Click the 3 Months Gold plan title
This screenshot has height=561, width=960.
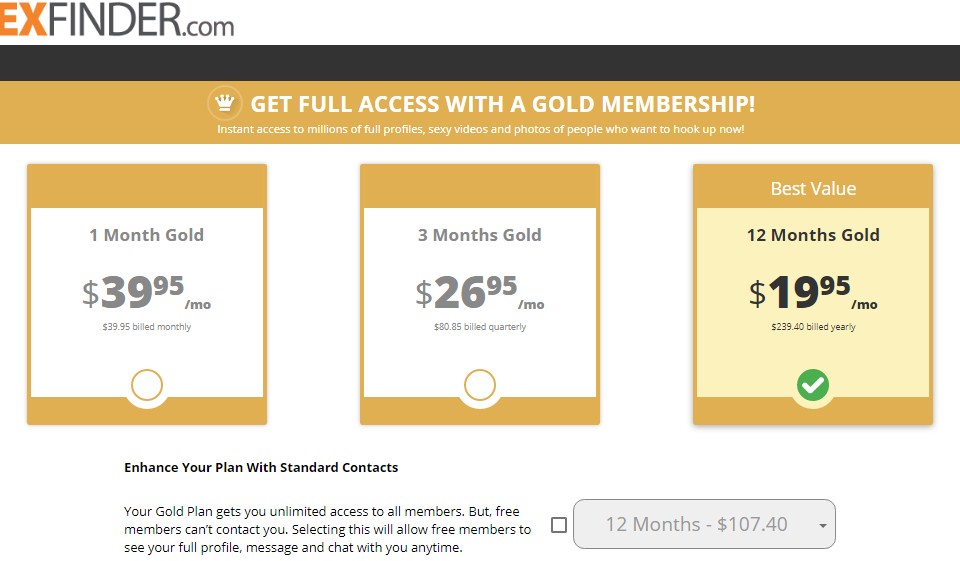pos(480,235)
